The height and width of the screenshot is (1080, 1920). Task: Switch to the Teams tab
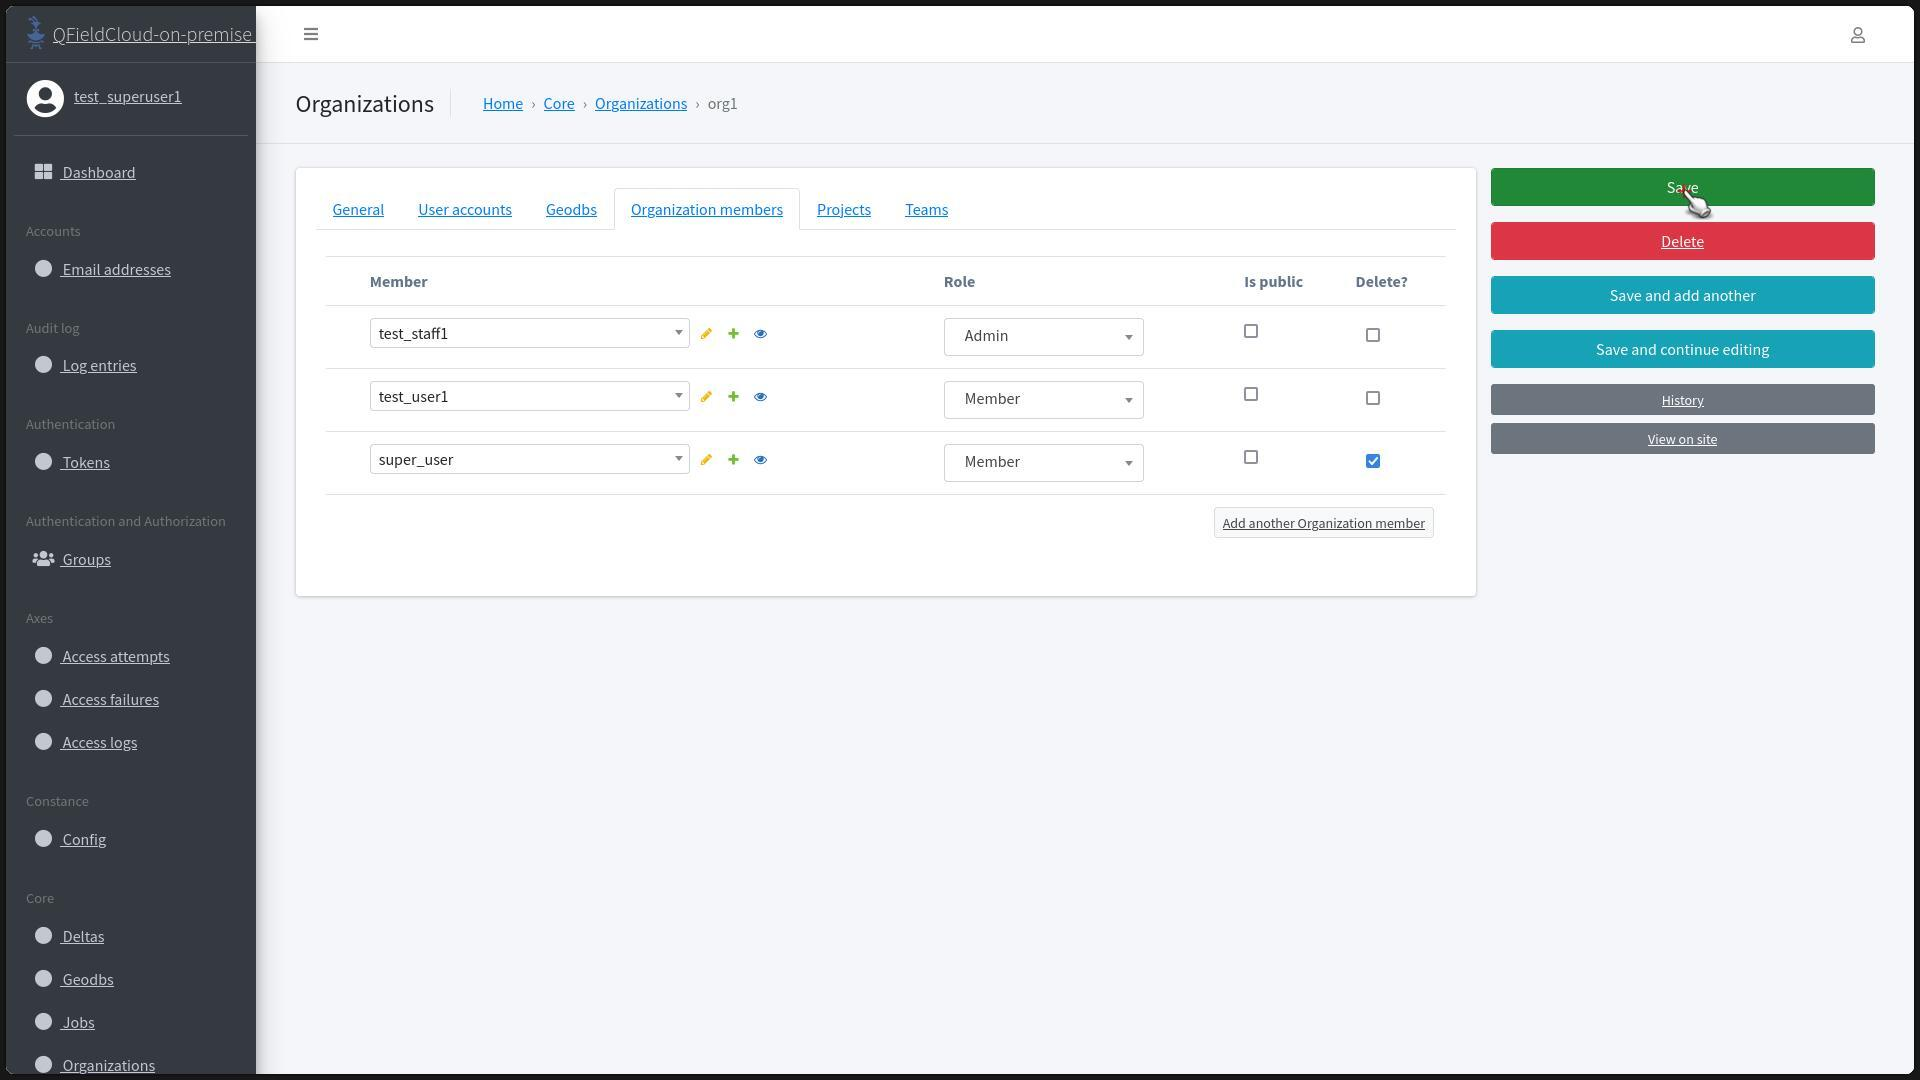pos(926,209)
